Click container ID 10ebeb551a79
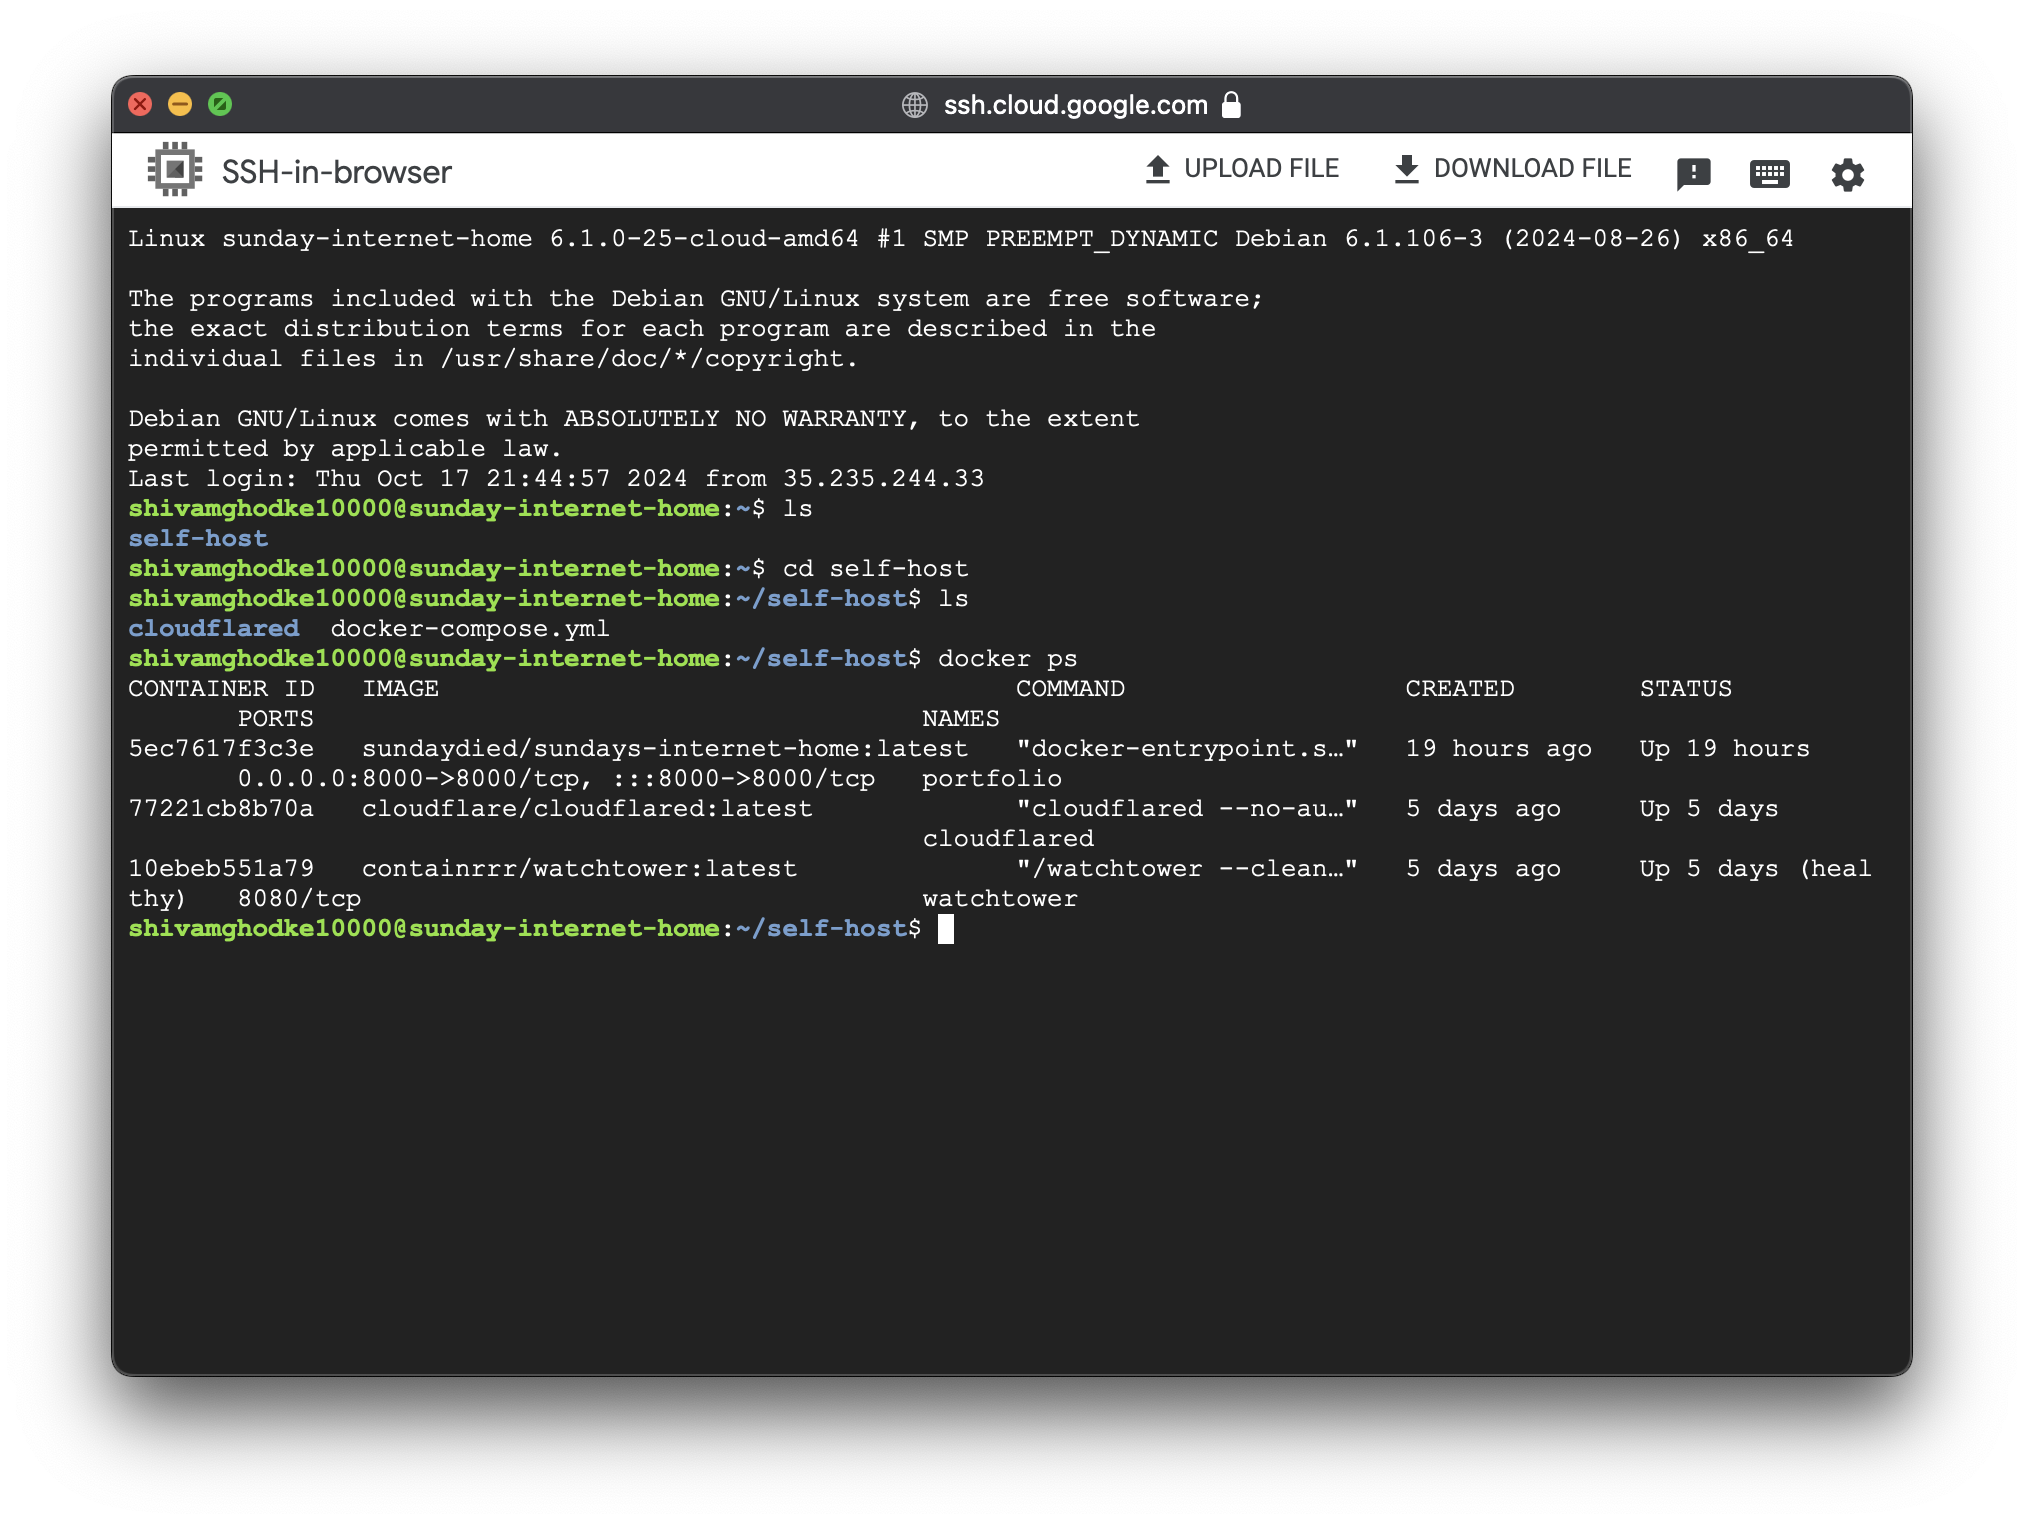This screenshot has height=1524, width=2024. (x=221, y=869)
